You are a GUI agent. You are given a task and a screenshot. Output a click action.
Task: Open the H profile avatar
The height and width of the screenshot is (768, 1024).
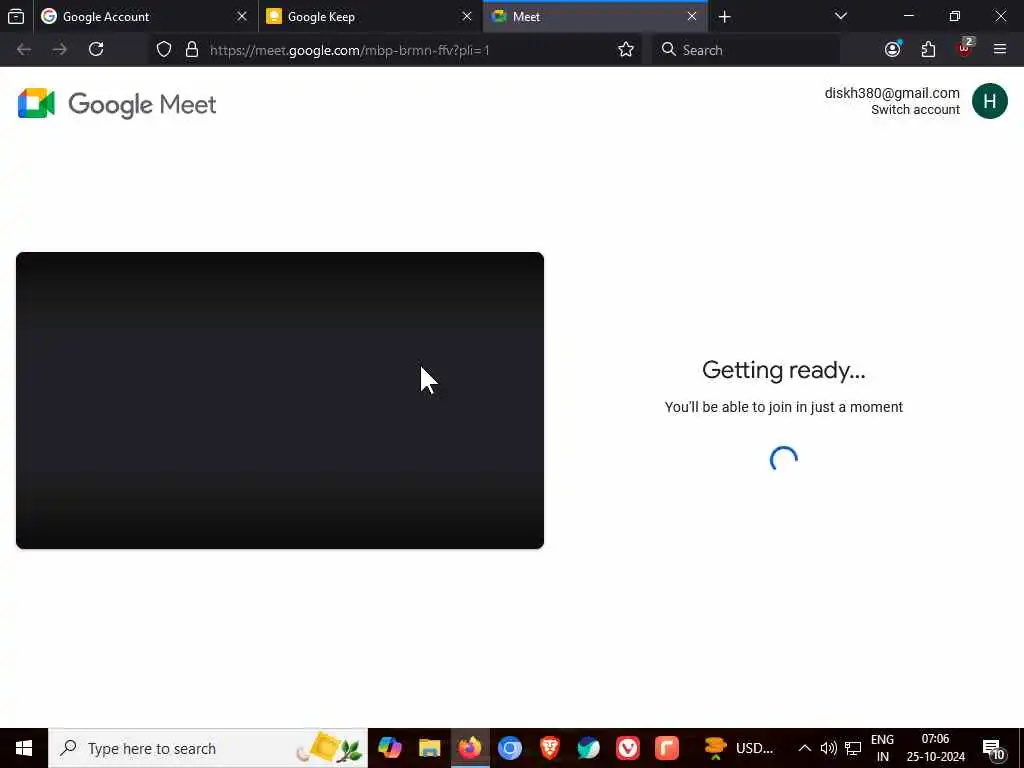pos(989,101)
